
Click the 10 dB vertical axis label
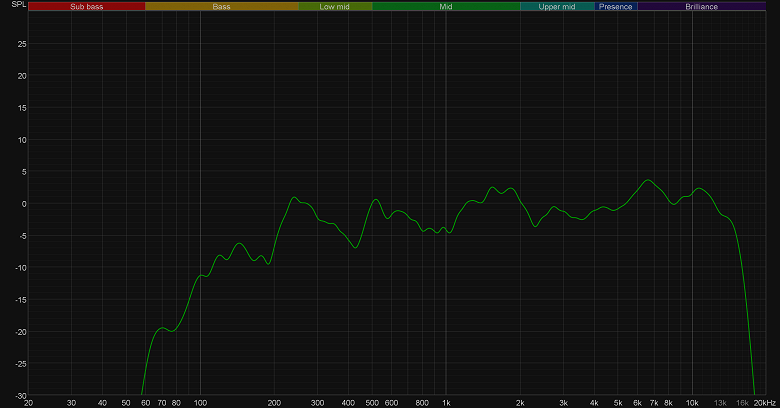coord(22,140)
